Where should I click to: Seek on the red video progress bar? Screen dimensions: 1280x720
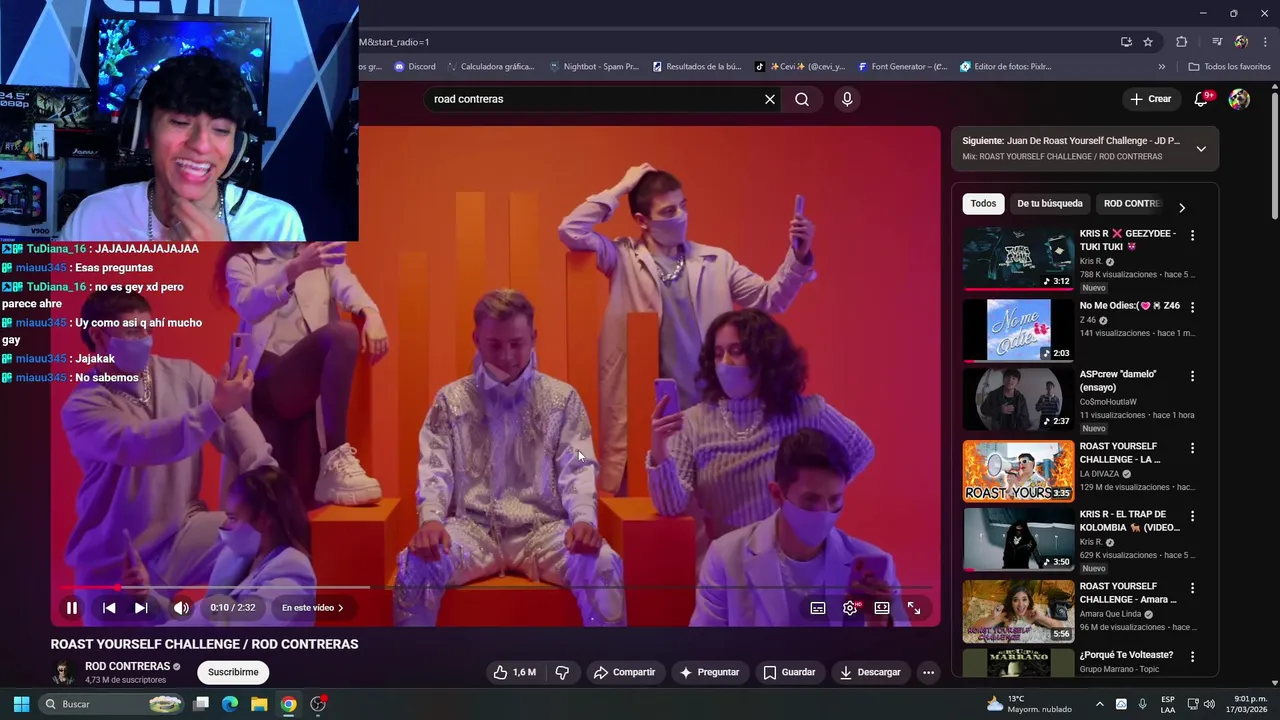click(497, 587)
